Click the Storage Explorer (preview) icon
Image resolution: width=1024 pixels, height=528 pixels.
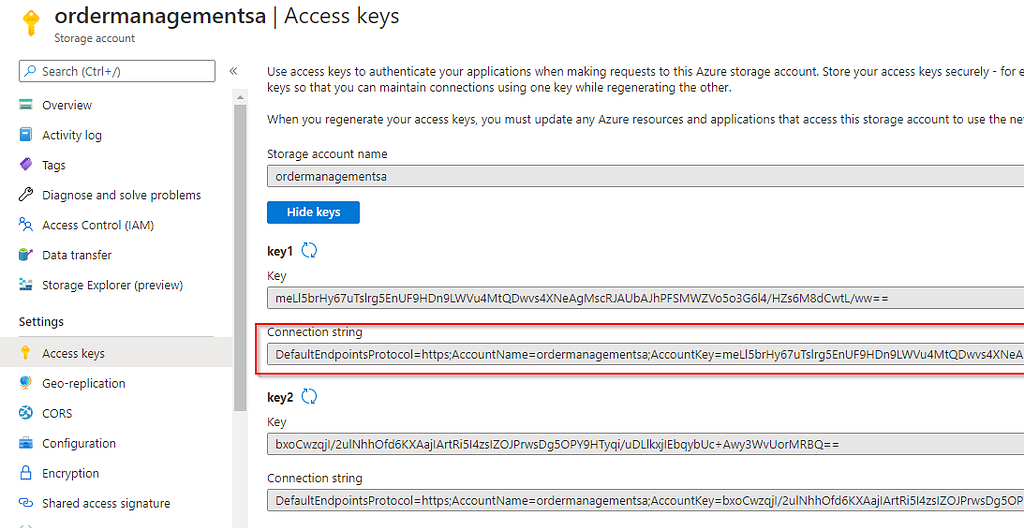pos(25,284)
